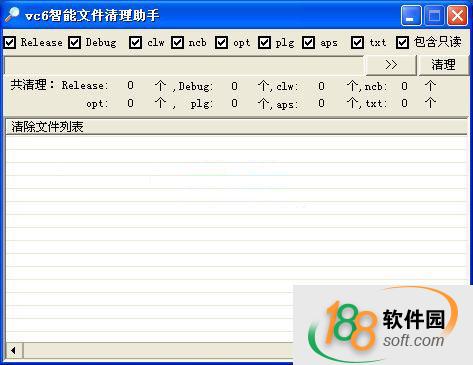The height and width of the screenshot is (365, 473).
Task: Click the 共清理 label
Action: tap(32, 85)
